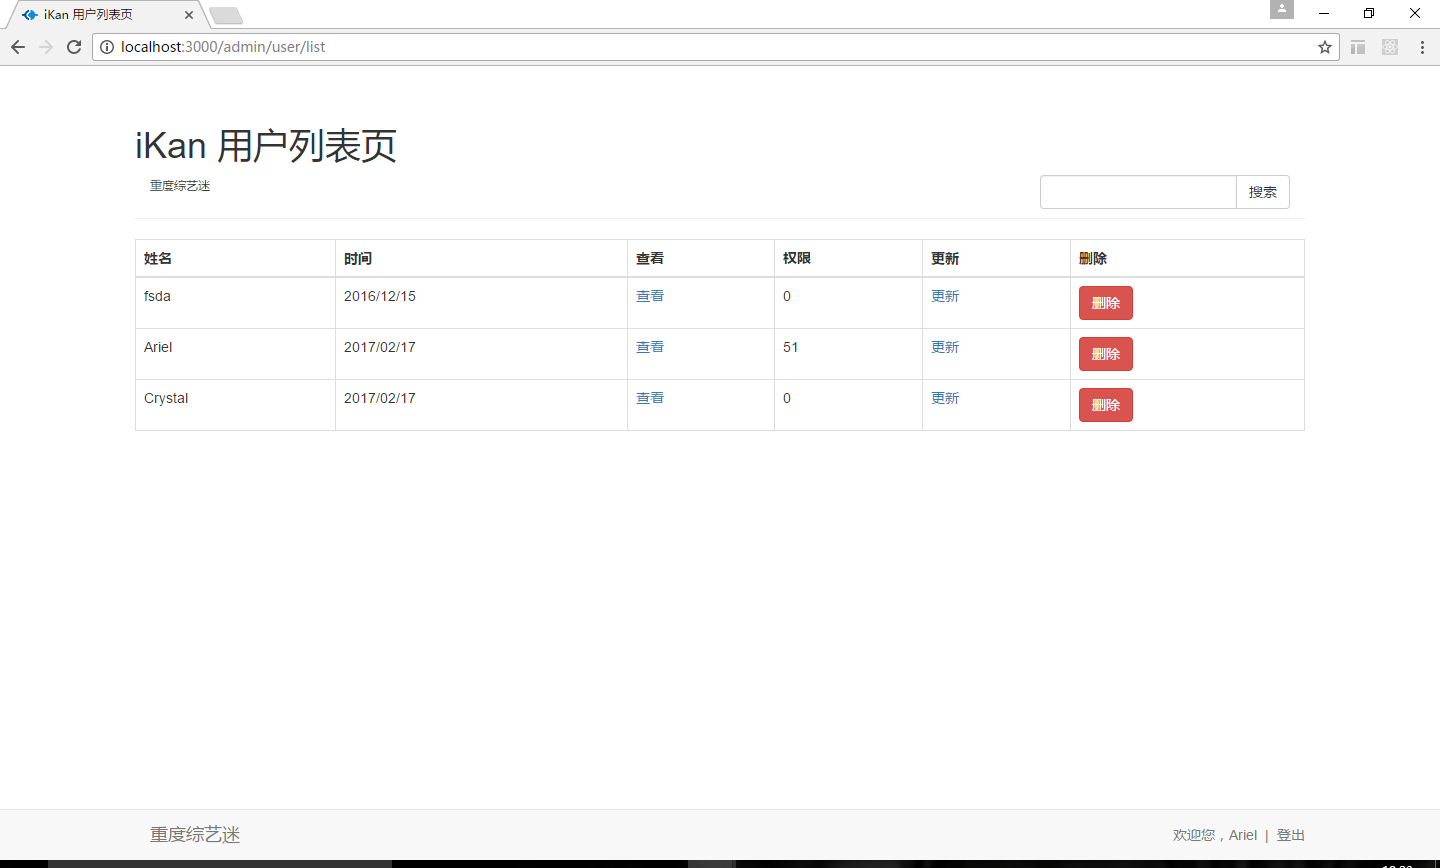Screen dimensions: 1440x868
Task: Open the Chrome three-dot menu
Action: pyautogui.click(x=1422, y=47)
